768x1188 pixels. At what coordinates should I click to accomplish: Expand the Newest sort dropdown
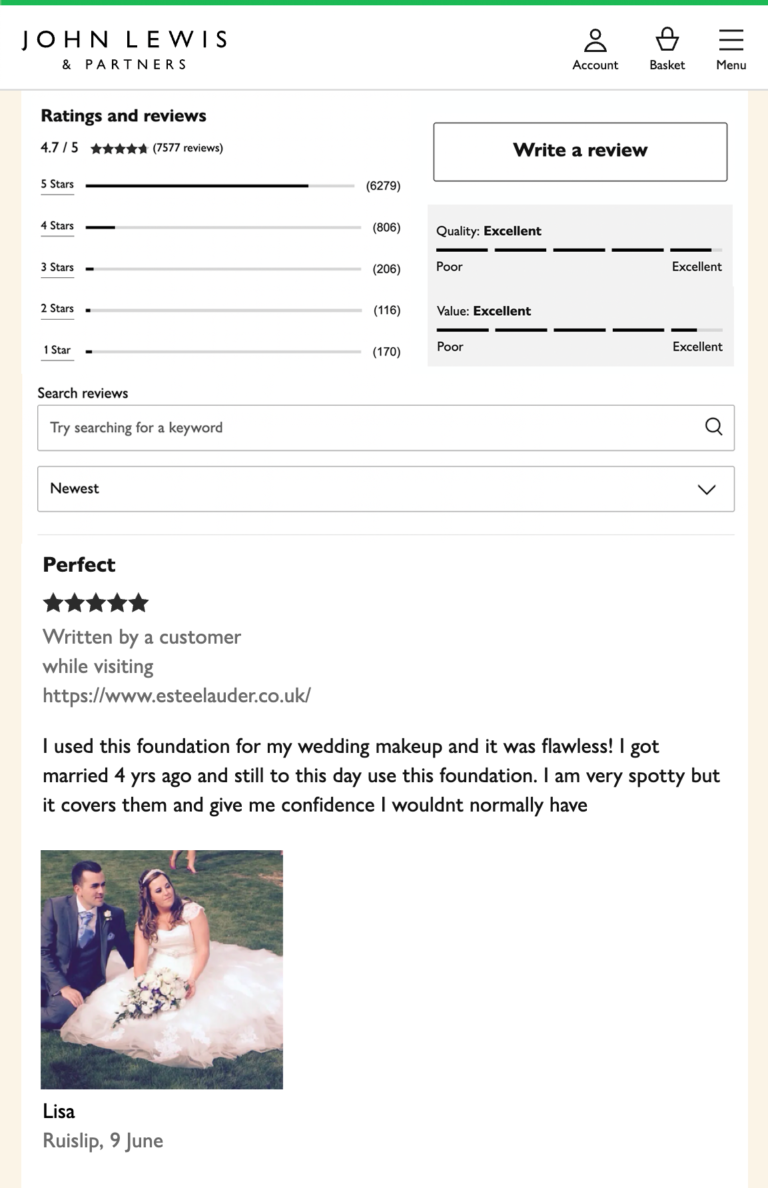385,489
